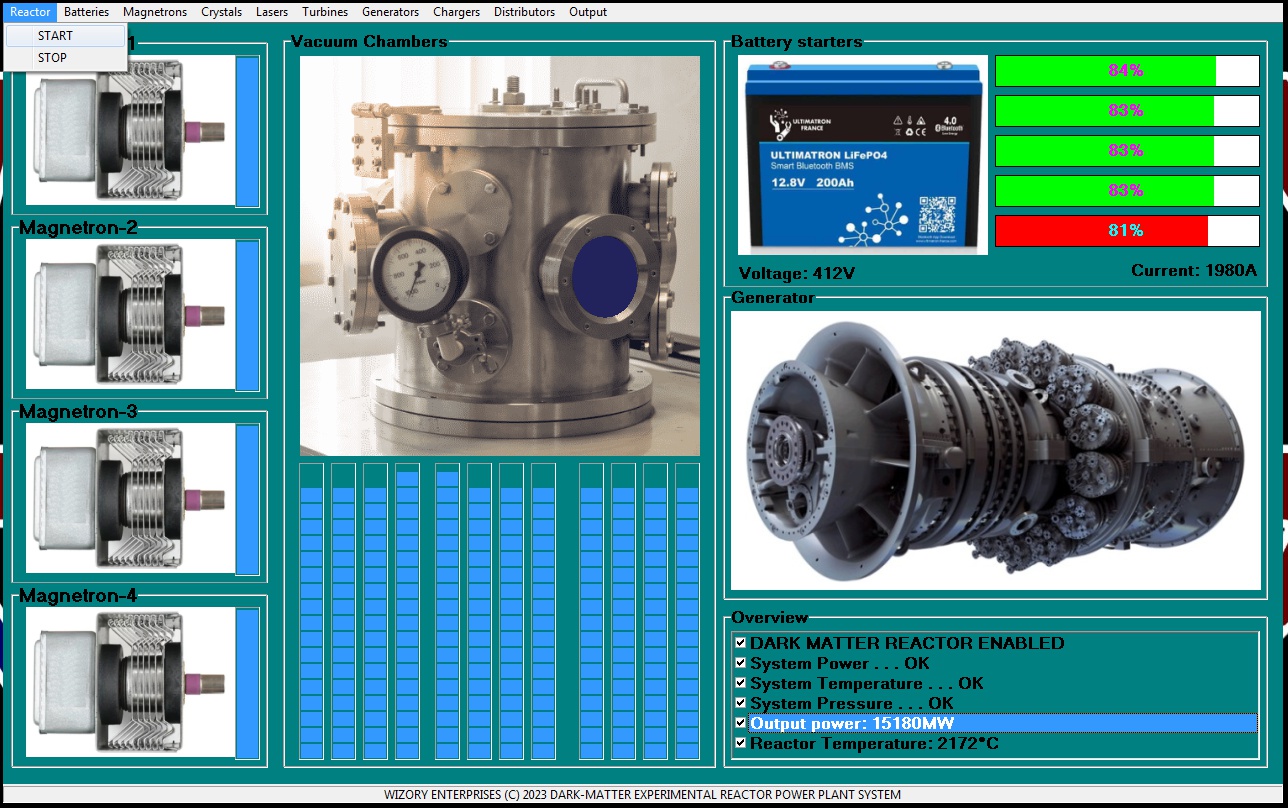Click the Ultimatron LiFePO4 battery image

(x=863, y=155)
